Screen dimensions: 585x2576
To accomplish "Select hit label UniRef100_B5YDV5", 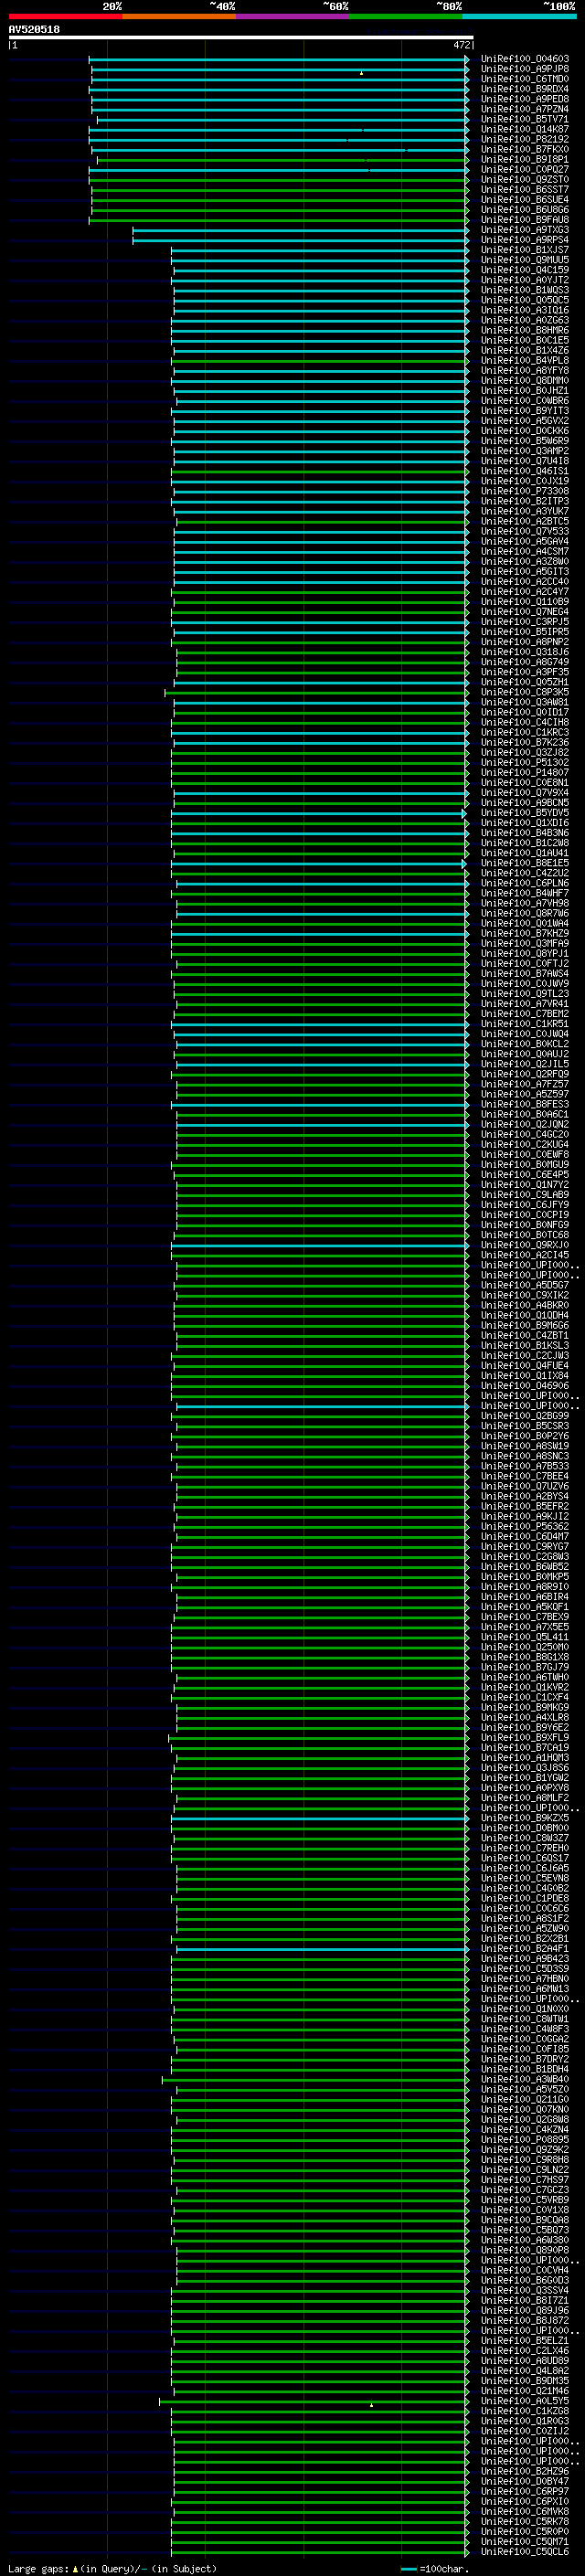I will click(525, 813).
